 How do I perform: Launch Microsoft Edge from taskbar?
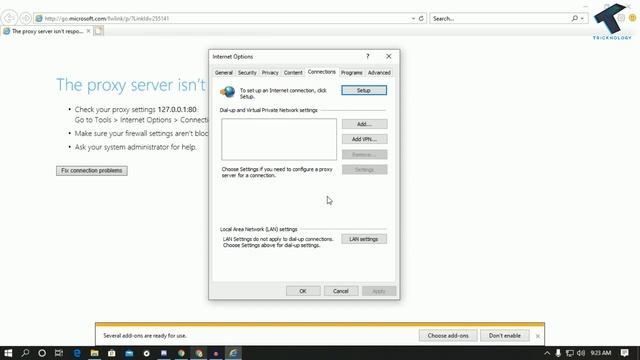click(x=77, y=353)
